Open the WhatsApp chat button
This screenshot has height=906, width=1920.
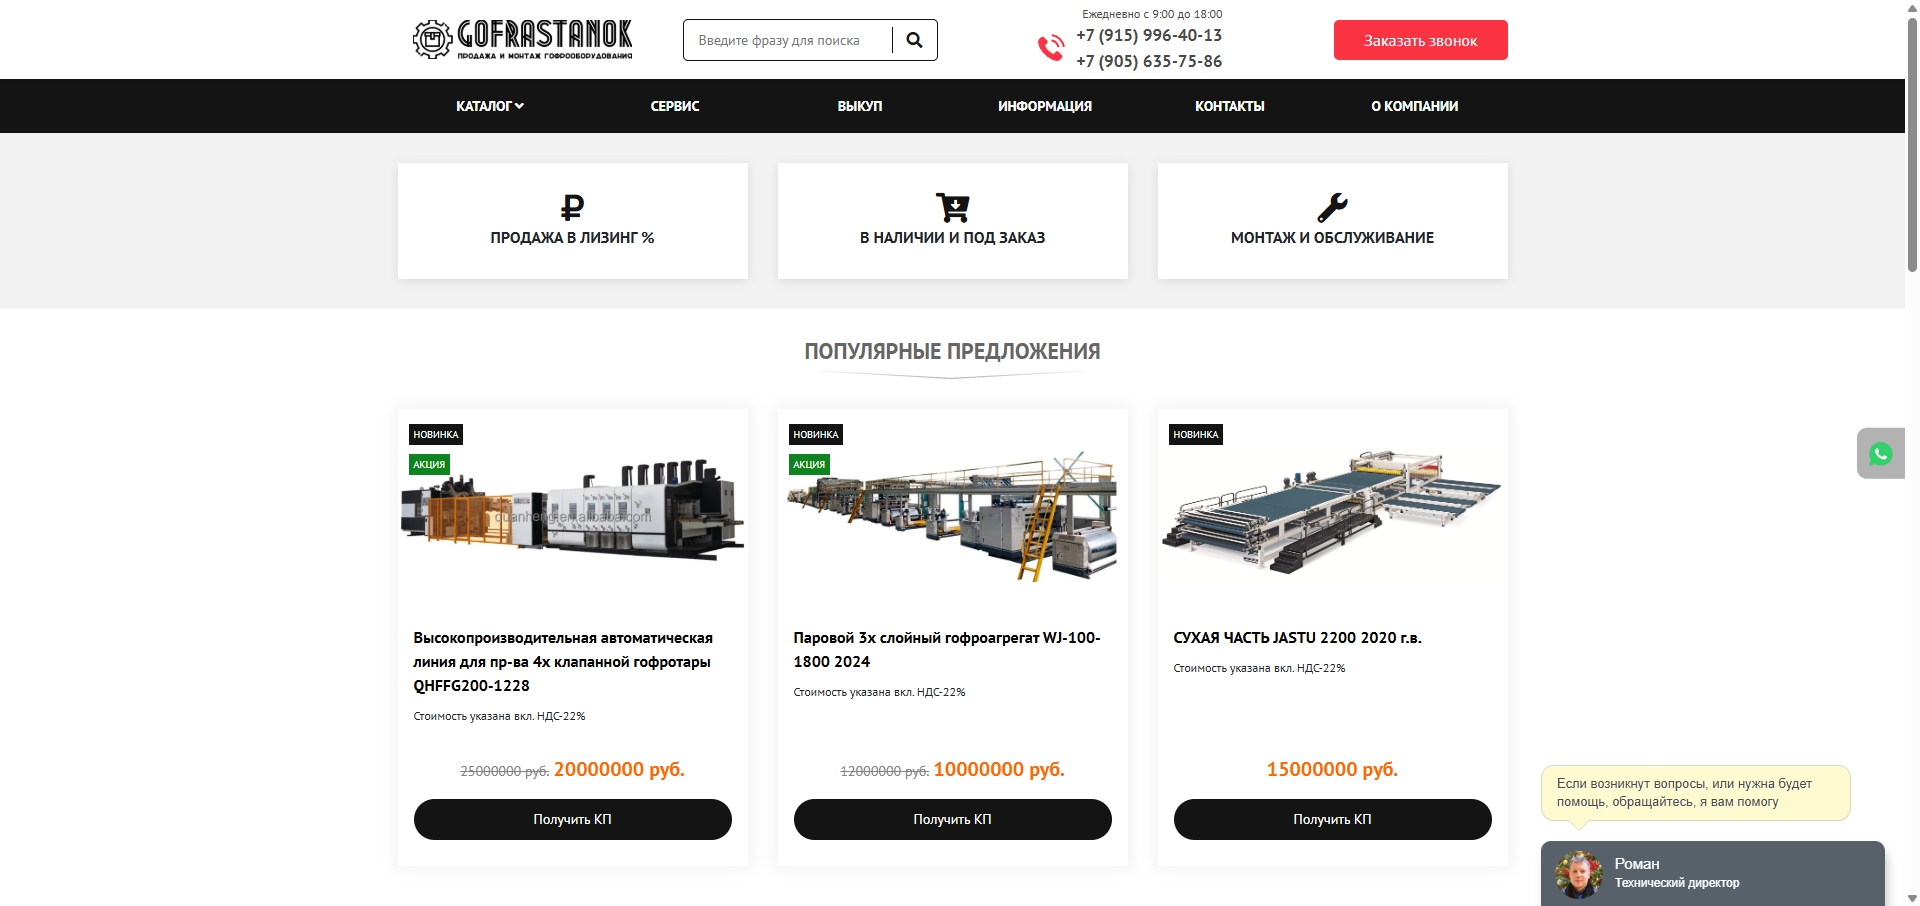click(x=1881, y=453)
